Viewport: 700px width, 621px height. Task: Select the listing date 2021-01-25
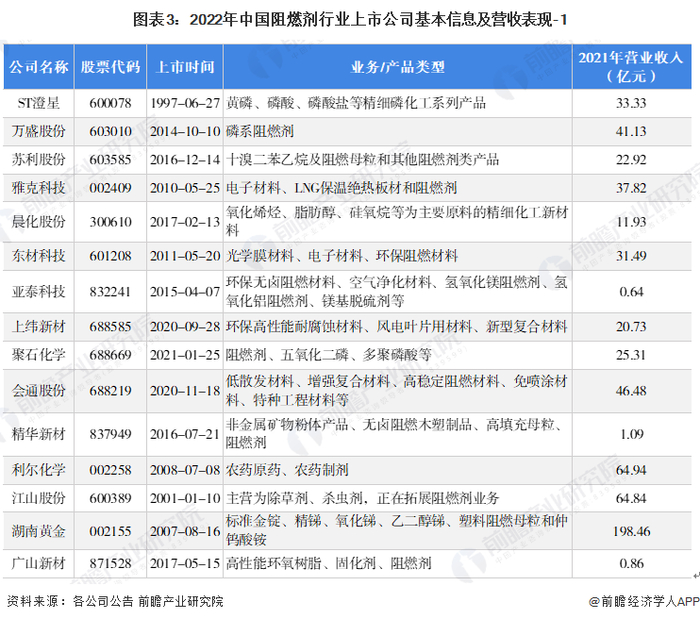point(185,355)
